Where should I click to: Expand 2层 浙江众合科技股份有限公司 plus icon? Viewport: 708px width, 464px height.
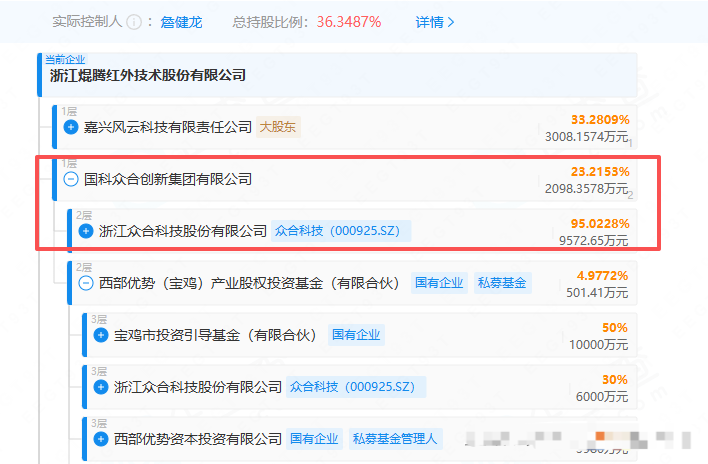point(86,231)
